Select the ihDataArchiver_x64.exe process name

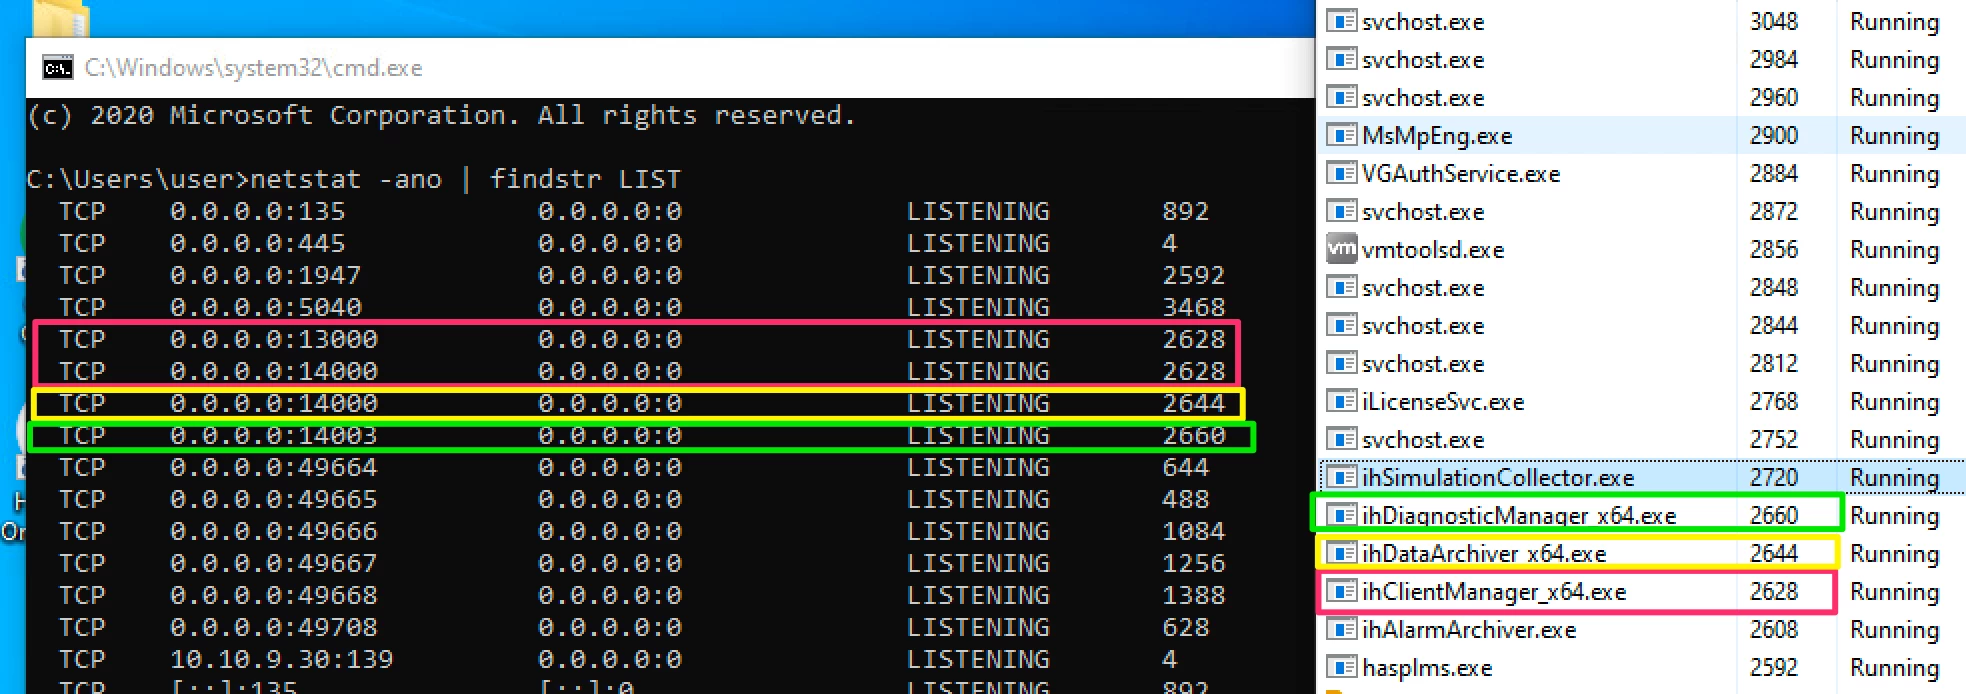click(1483, 554)
